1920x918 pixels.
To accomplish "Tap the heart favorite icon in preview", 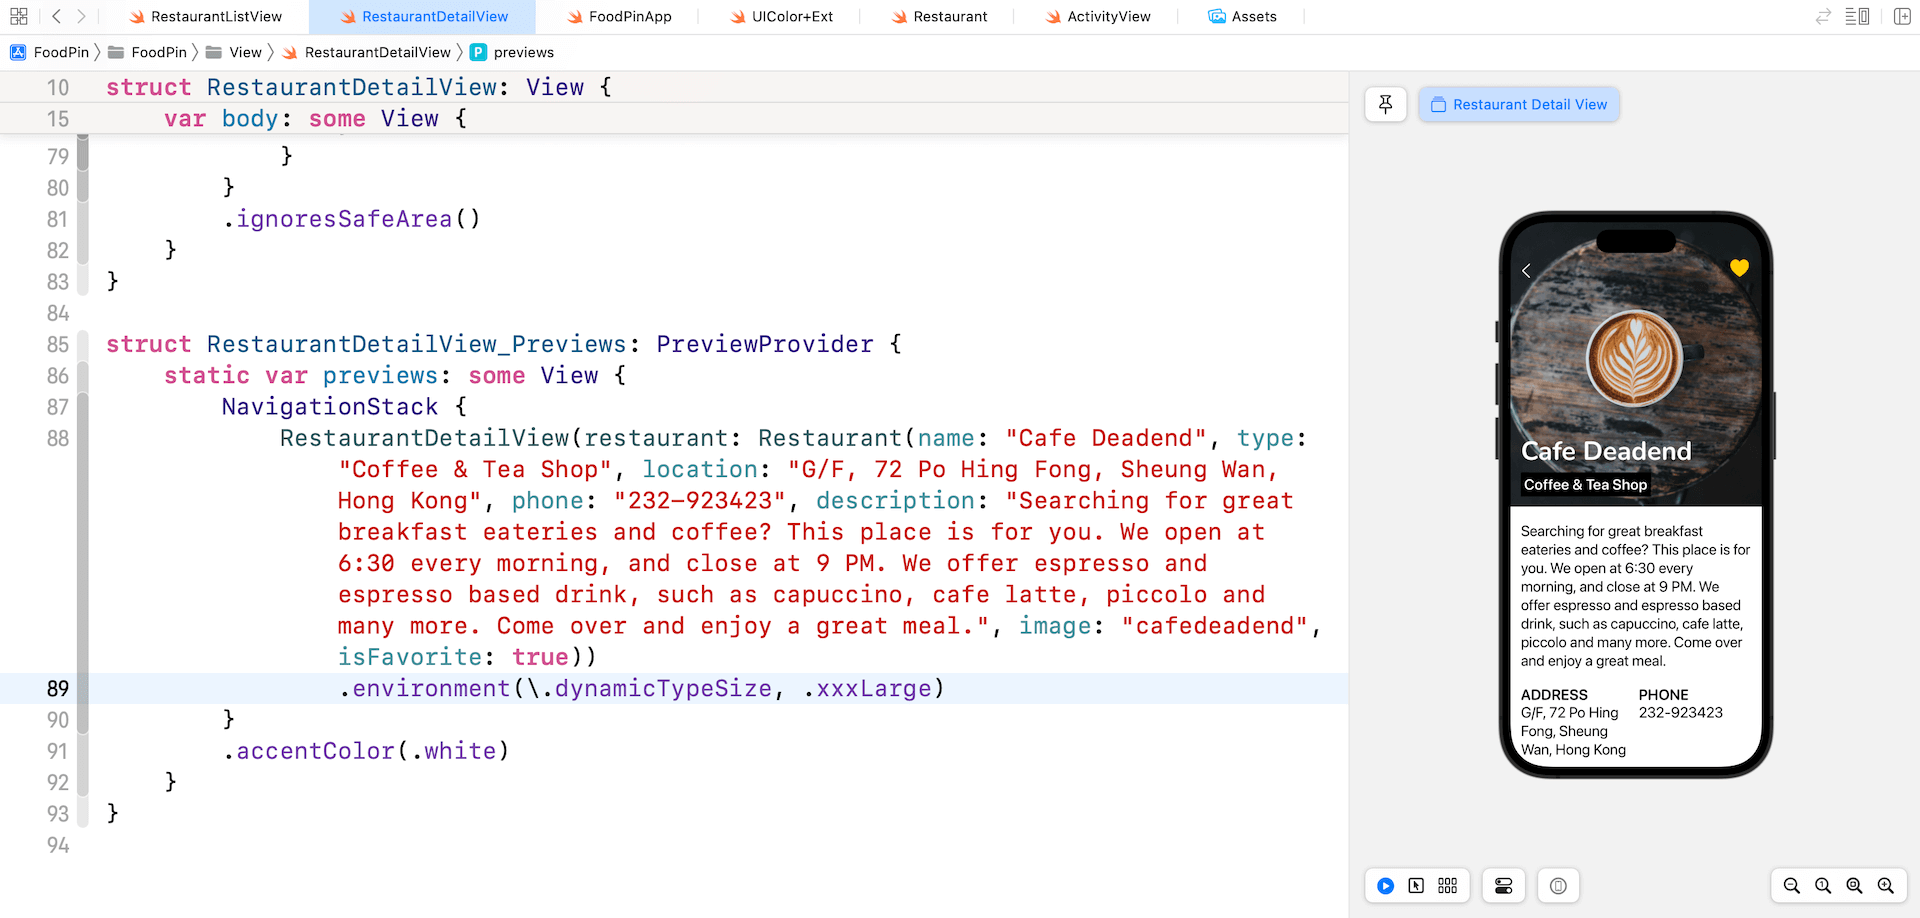I will click(1739, 268).
